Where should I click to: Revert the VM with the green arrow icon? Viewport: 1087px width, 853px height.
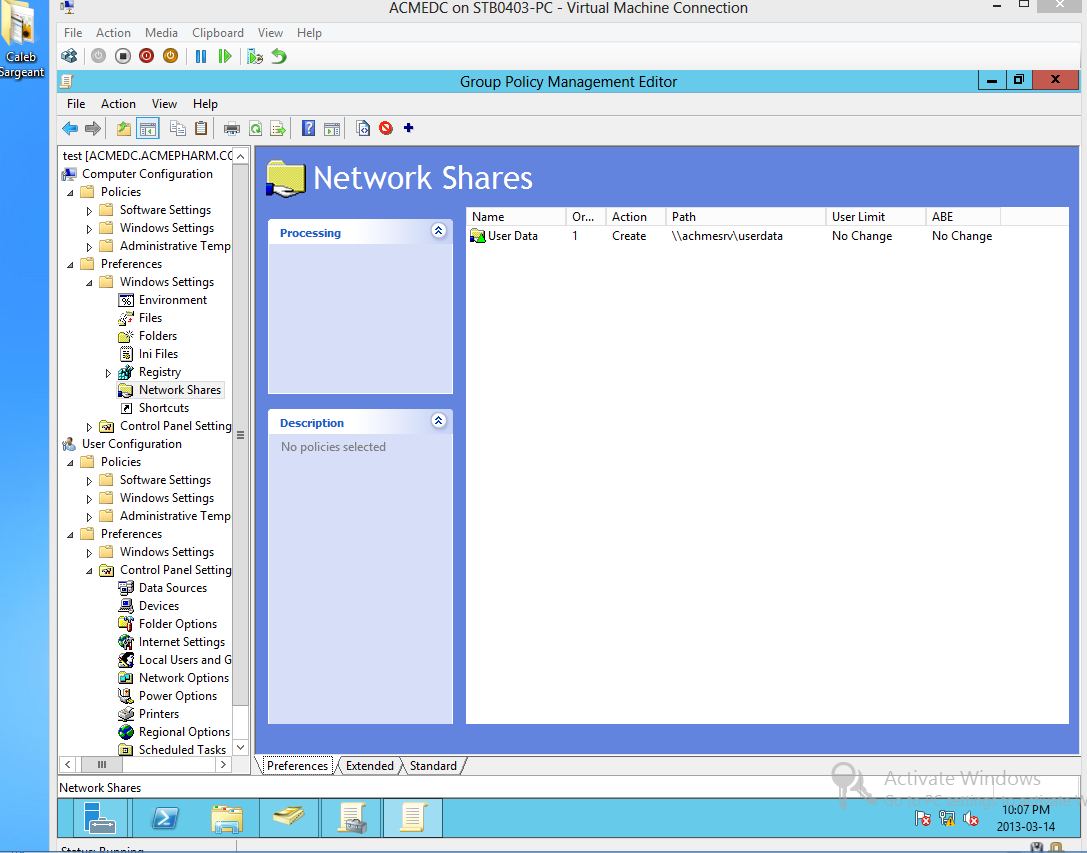[279, 56]
